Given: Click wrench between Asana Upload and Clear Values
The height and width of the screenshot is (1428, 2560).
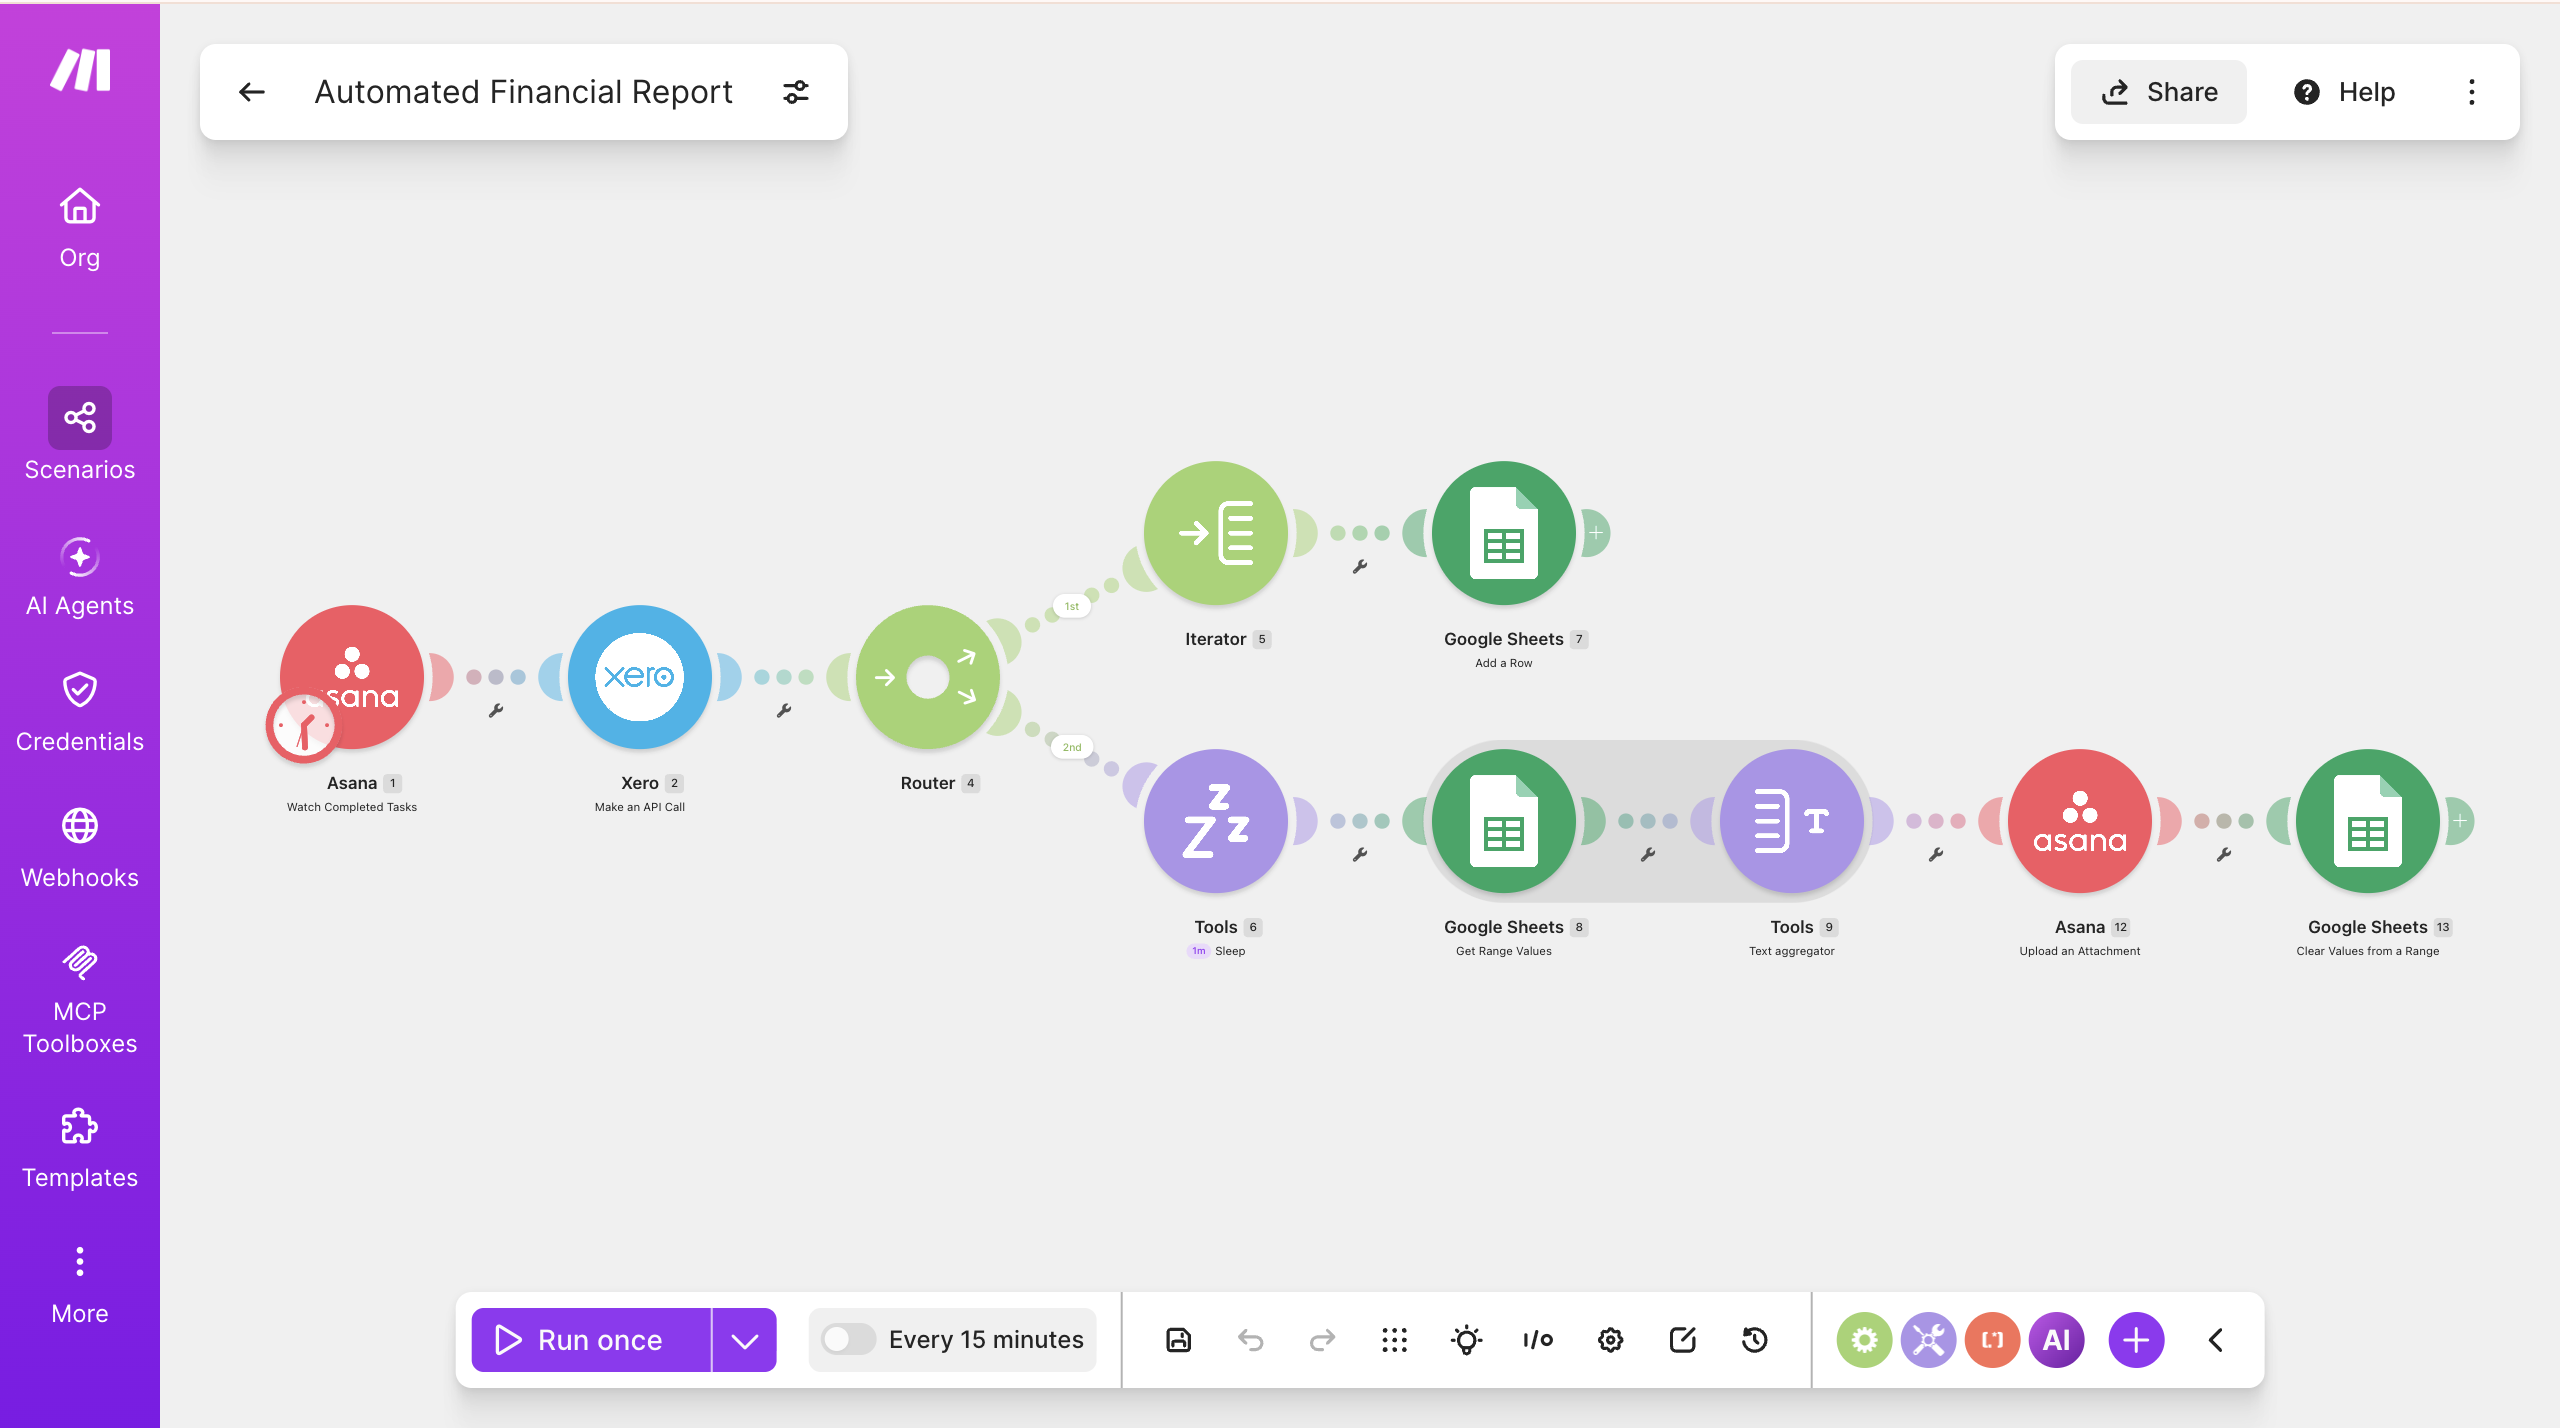Looking at the screenshot, I should 2224,854.
